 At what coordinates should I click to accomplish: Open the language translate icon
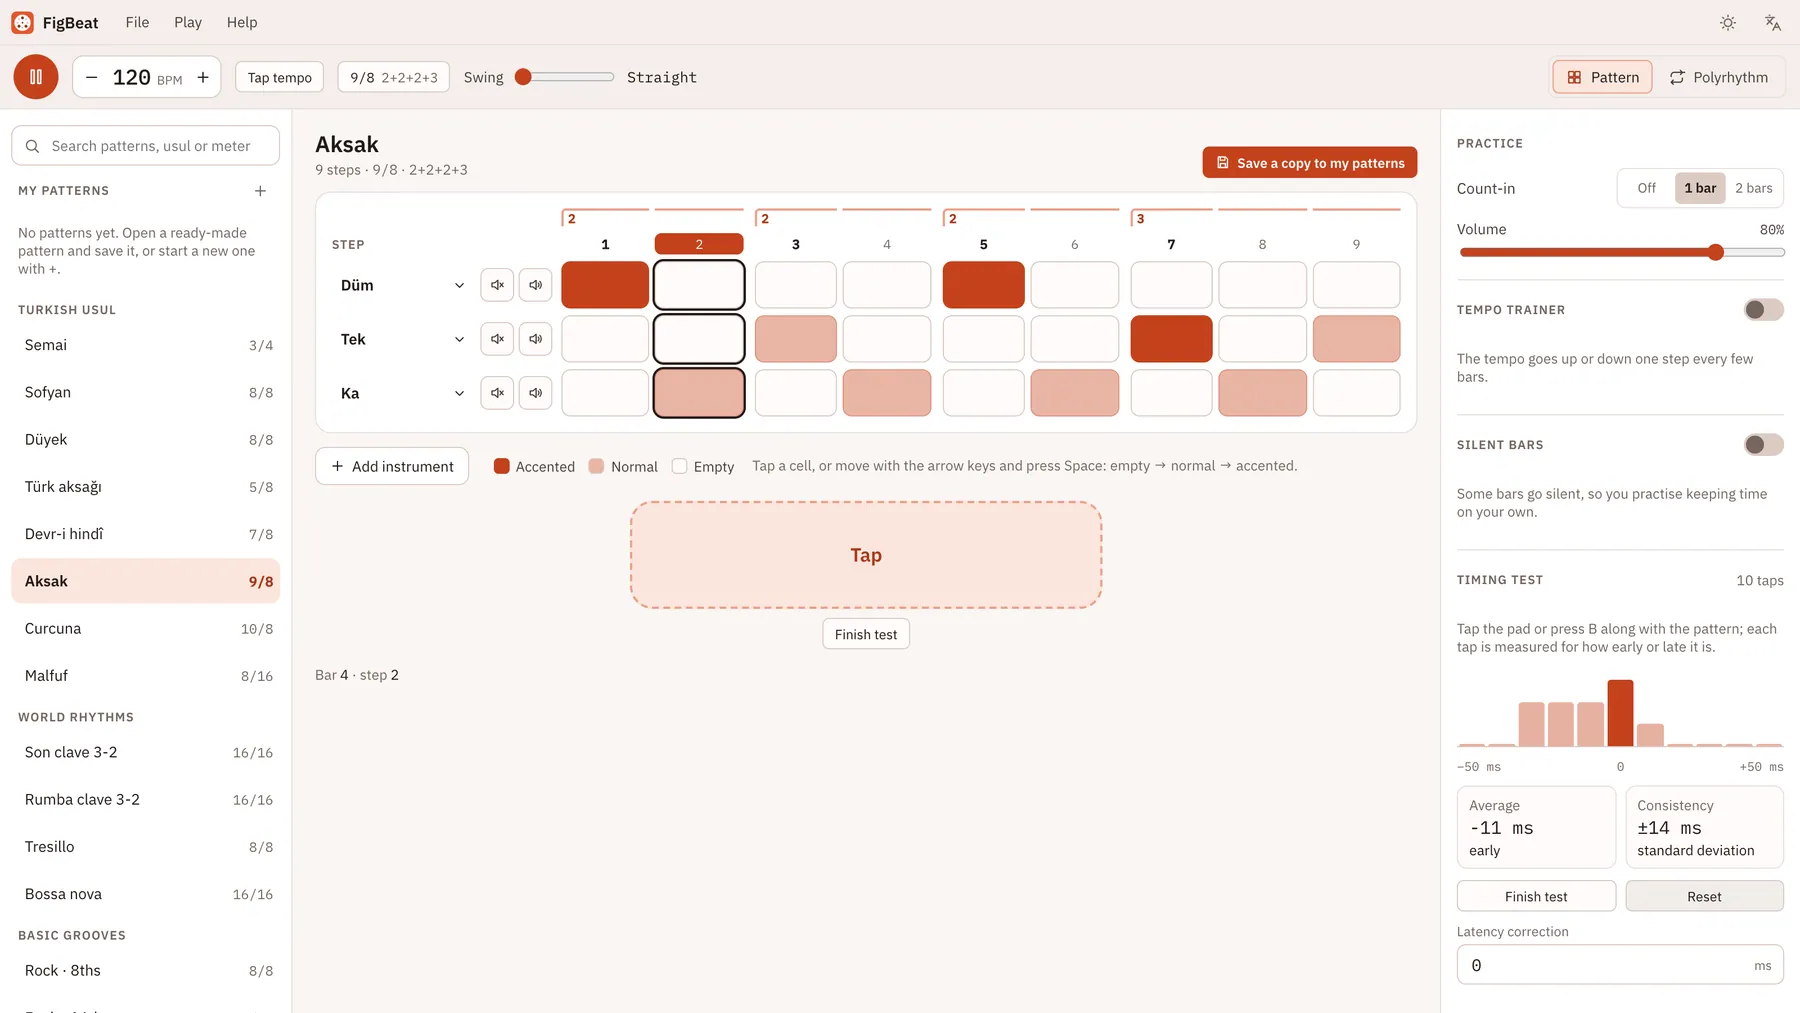tap(1773, 22)
